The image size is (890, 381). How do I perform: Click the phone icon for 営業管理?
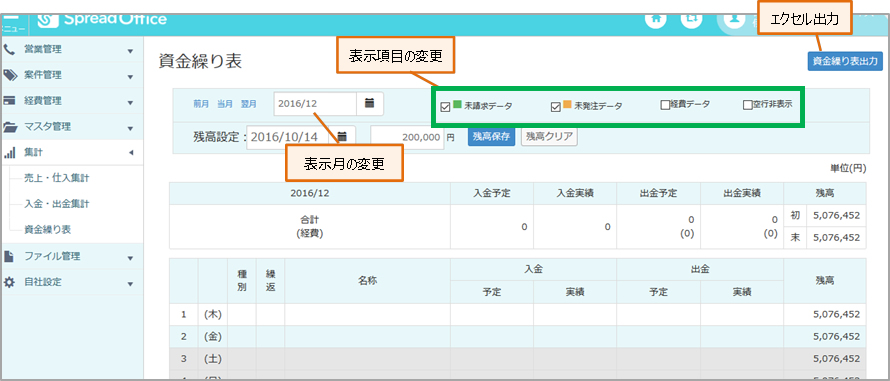point(9,49)
